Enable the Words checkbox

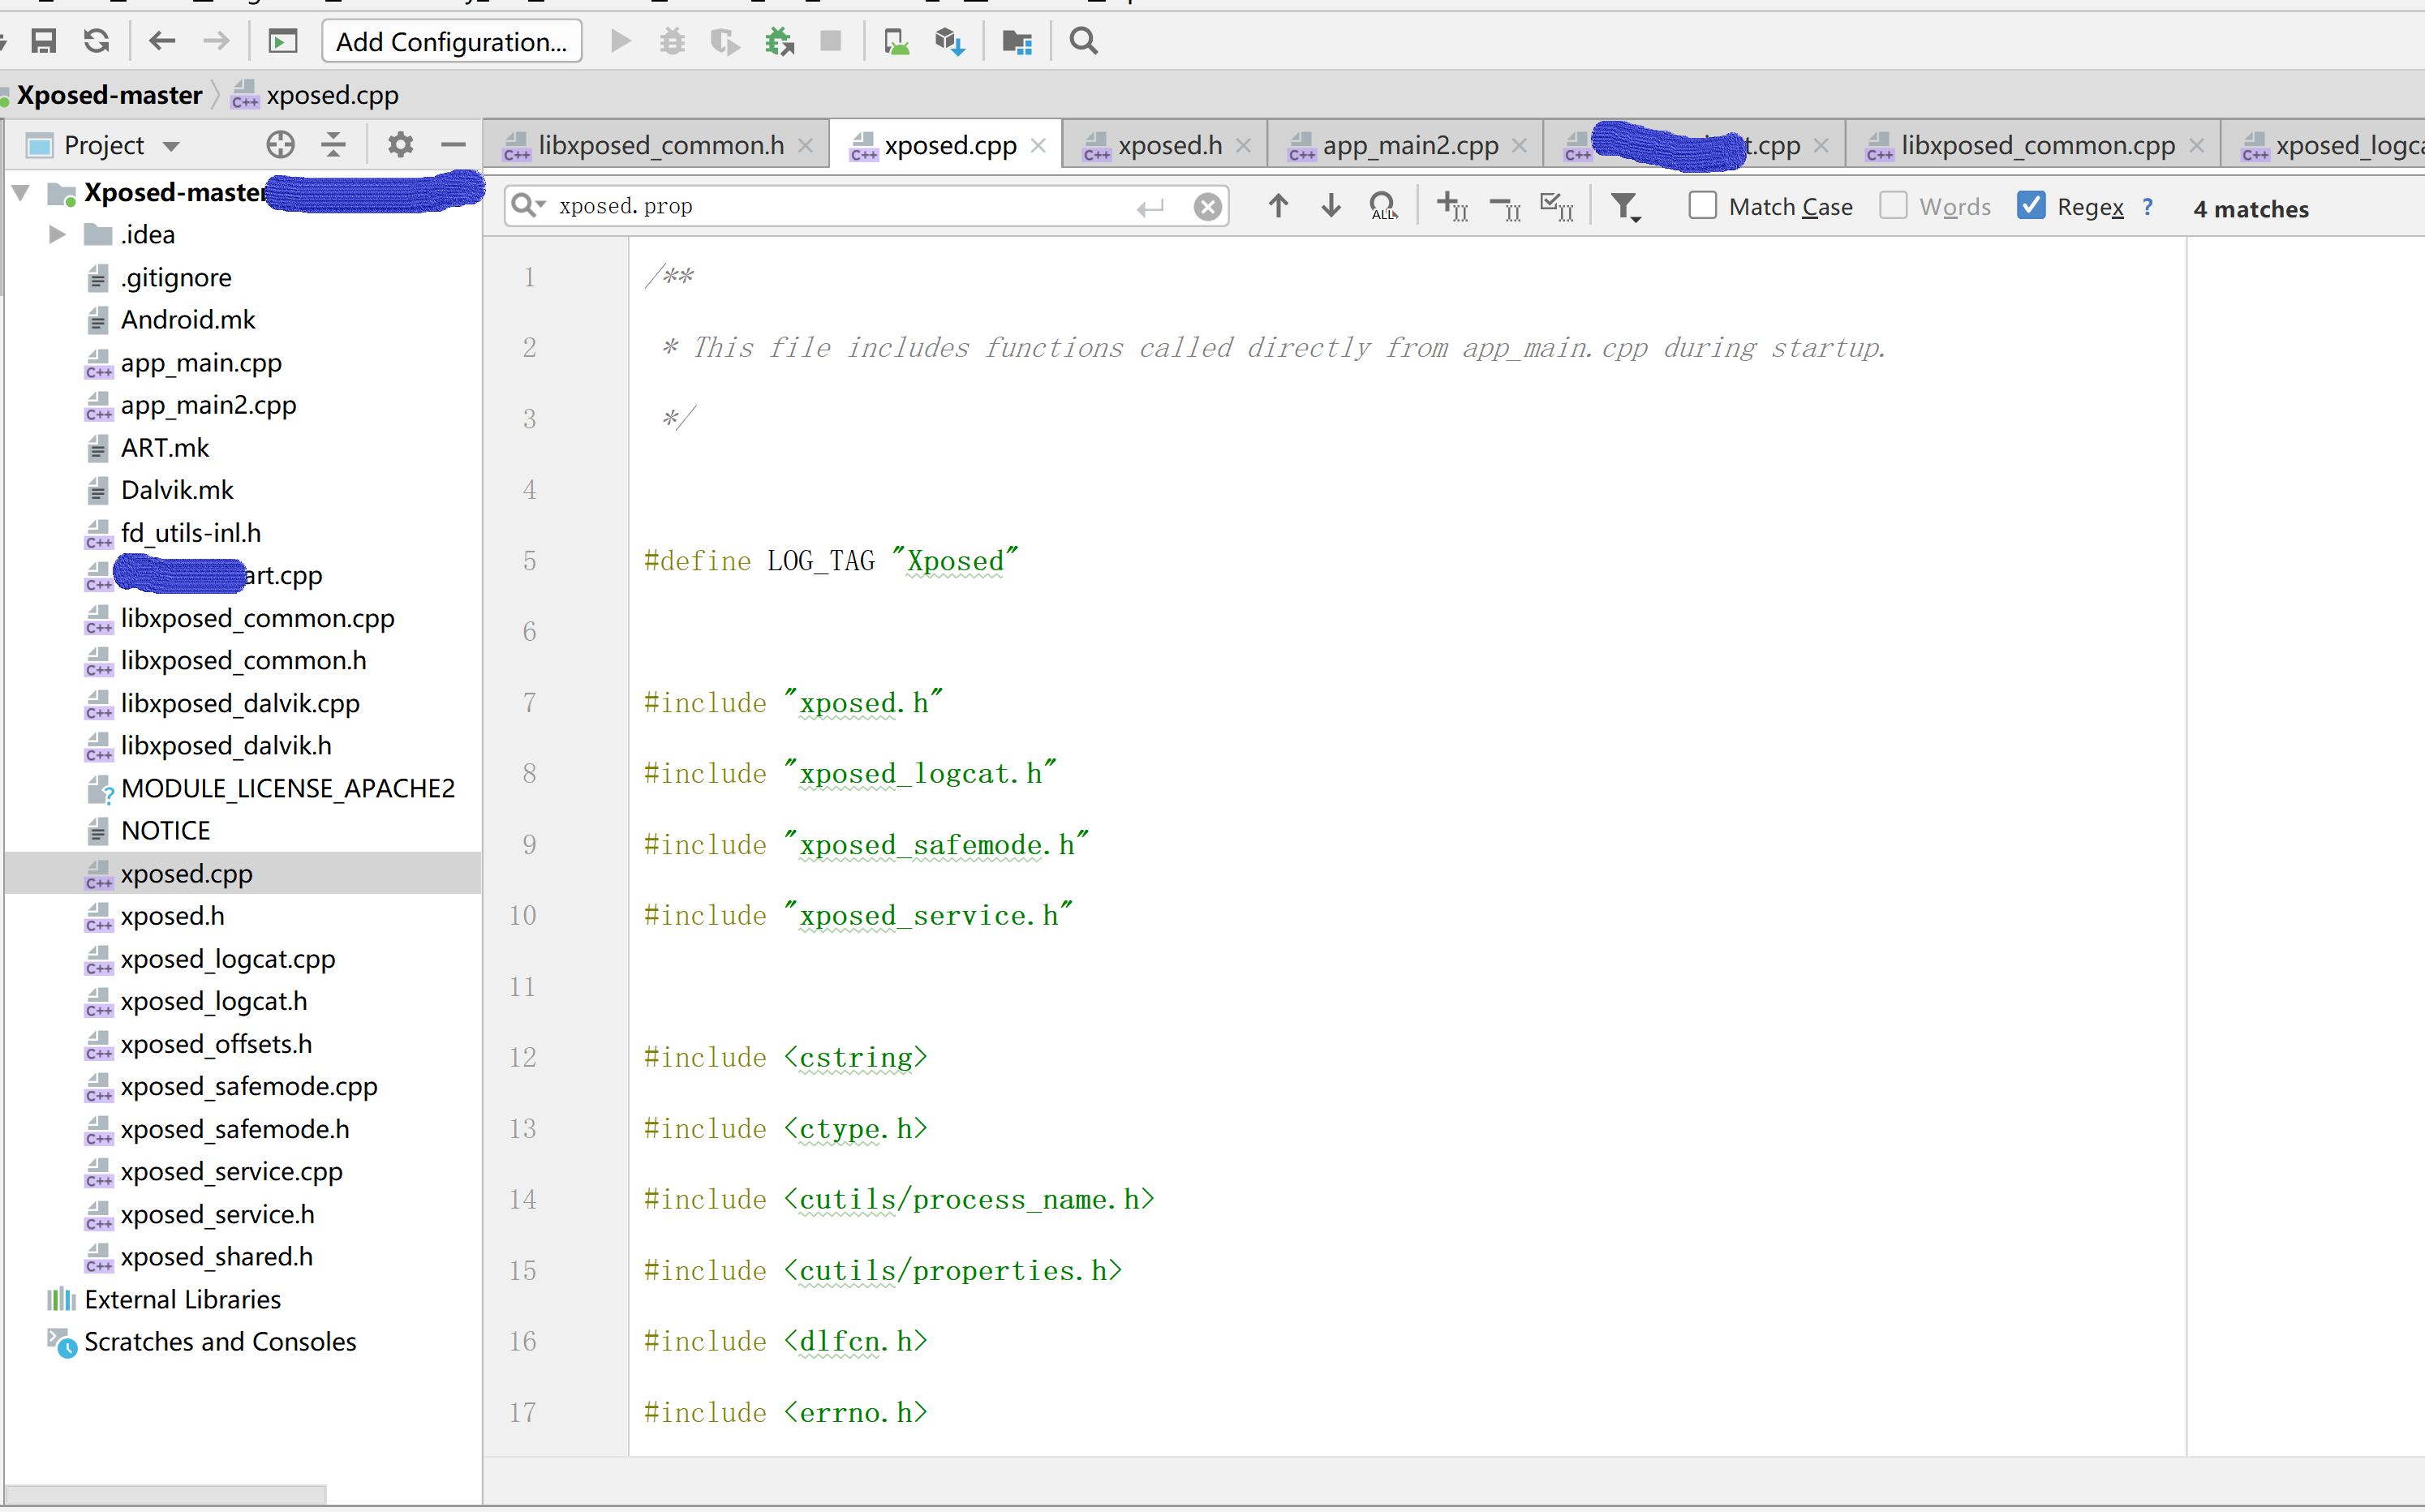click(x=1893, y=206)
